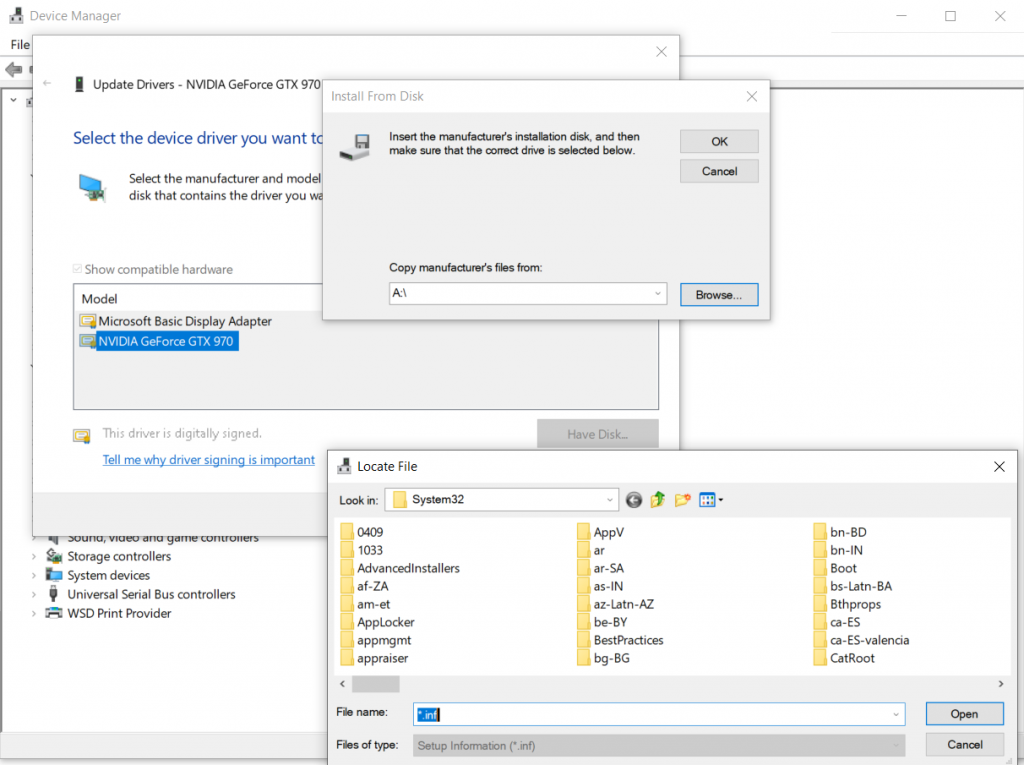
Task: Select the appmgmt folder
Action: click(x=376, y=640)
